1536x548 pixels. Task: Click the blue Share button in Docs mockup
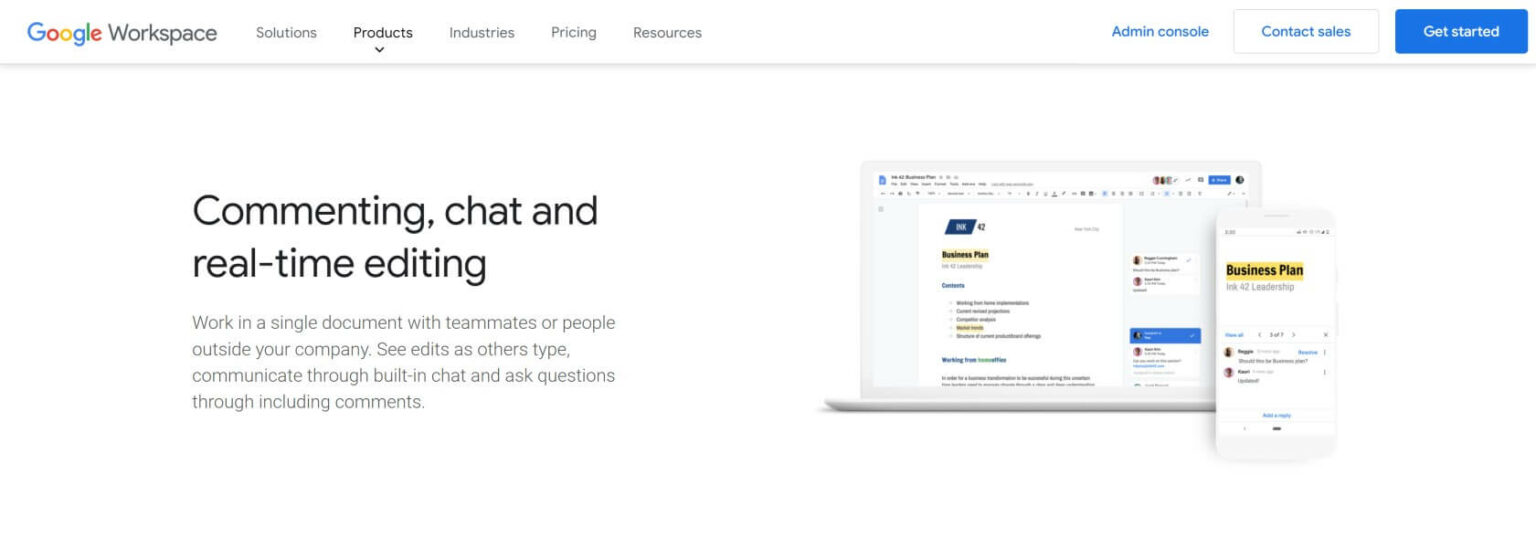click(x=1218, y=180)
